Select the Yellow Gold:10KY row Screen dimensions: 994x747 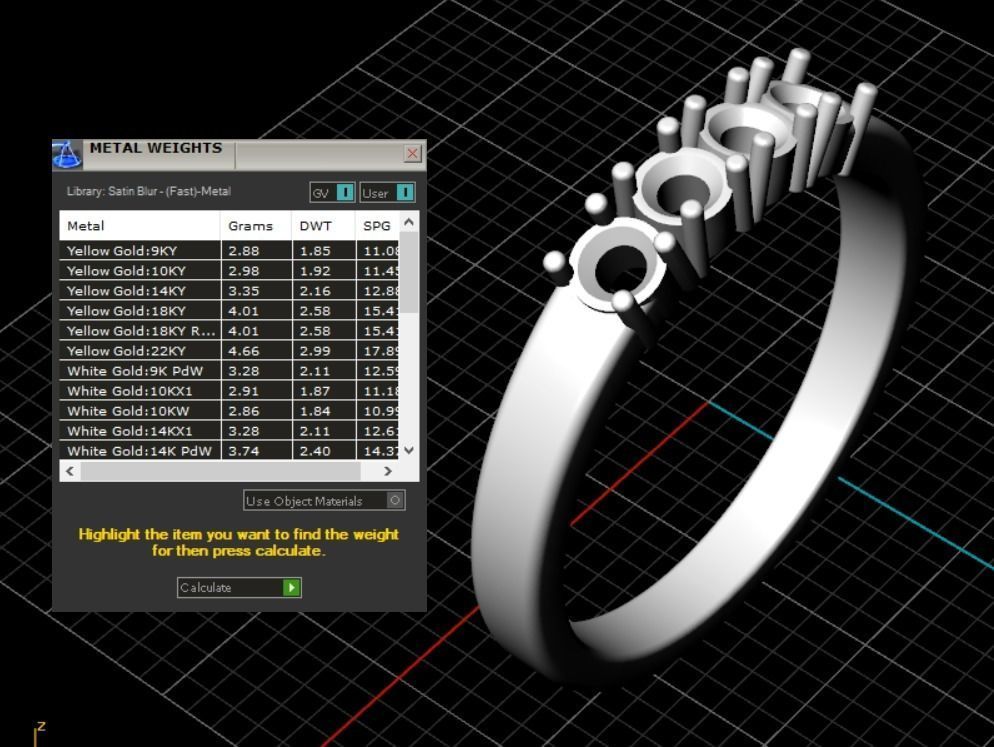229,271
